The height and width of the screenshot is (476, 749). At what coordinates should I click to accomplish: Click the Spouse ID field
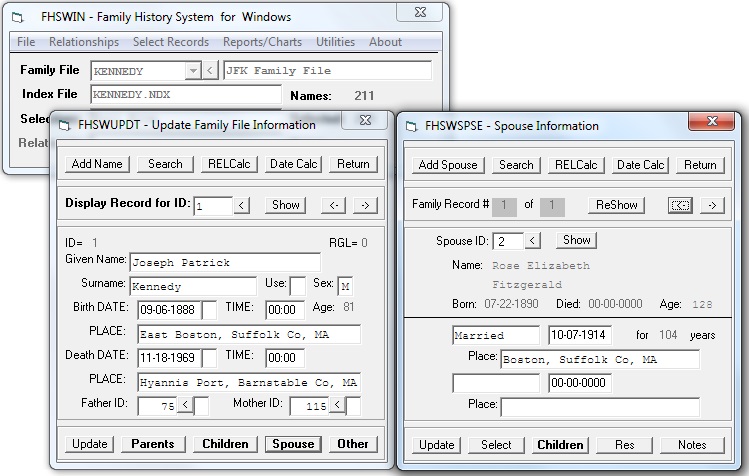(x=508, y=241)
